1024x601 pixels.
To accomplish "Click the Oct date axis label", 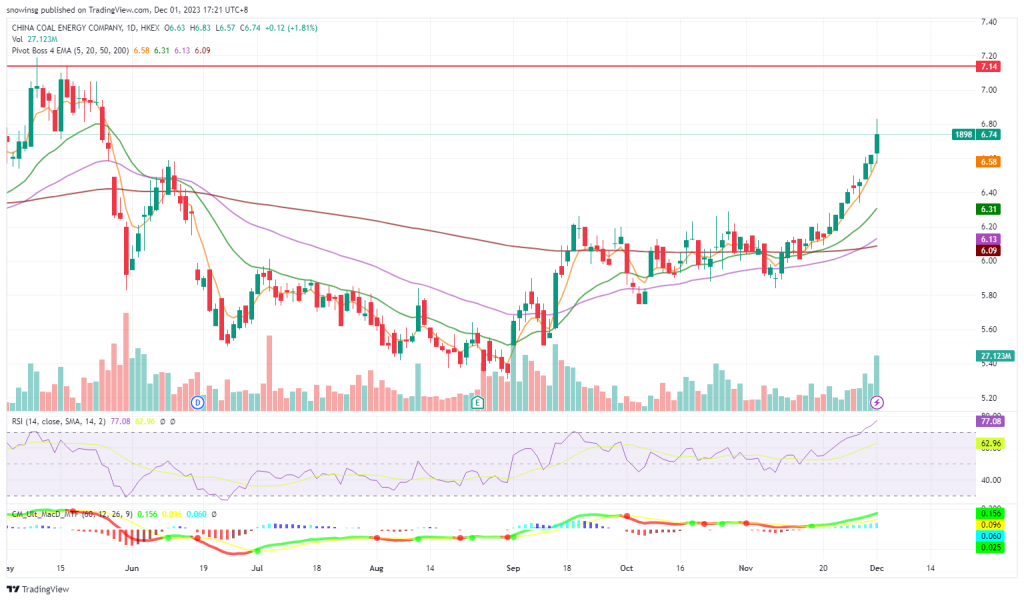I will point(626,568).
